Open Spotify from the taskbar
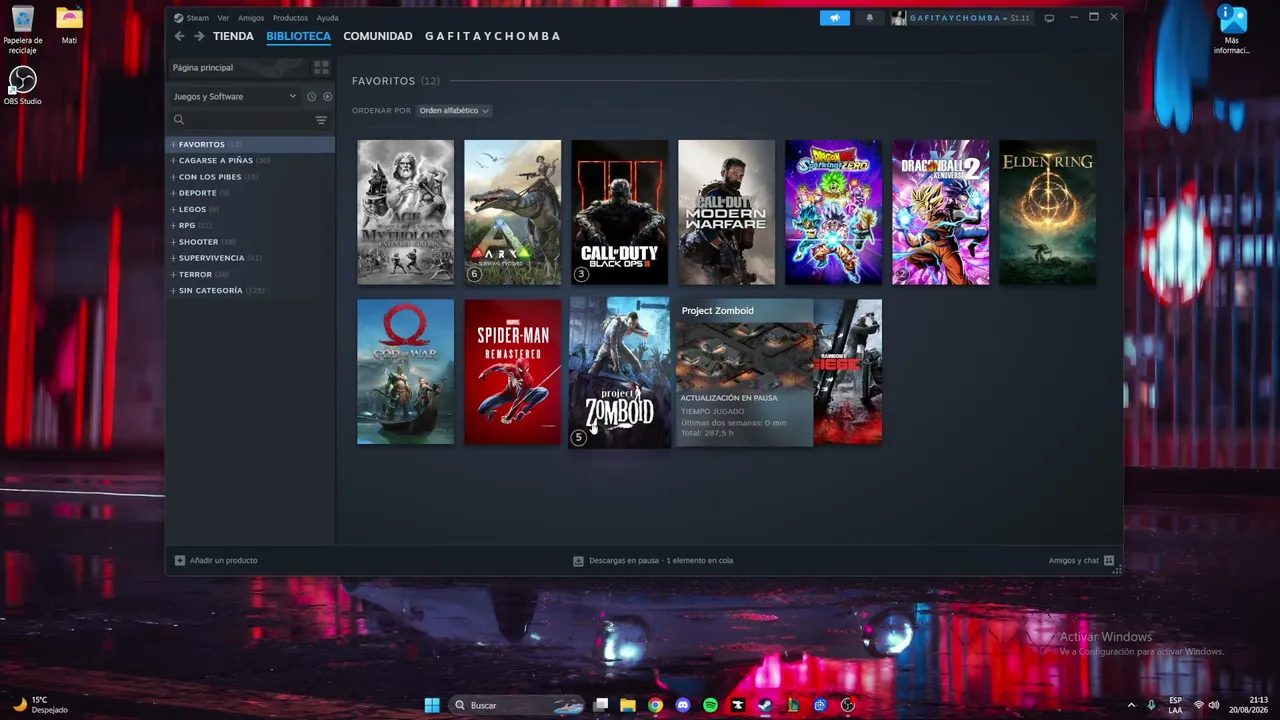This screenshot has width=1280, height=720. pyautogui.click(x=710, y=705)
